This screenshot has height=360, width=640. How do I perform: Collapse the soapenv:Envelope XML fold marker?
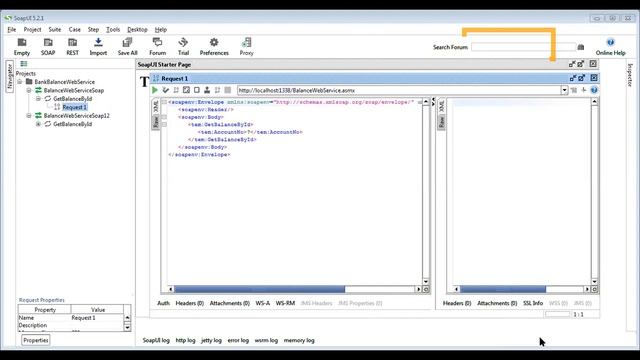click(164, 102)
